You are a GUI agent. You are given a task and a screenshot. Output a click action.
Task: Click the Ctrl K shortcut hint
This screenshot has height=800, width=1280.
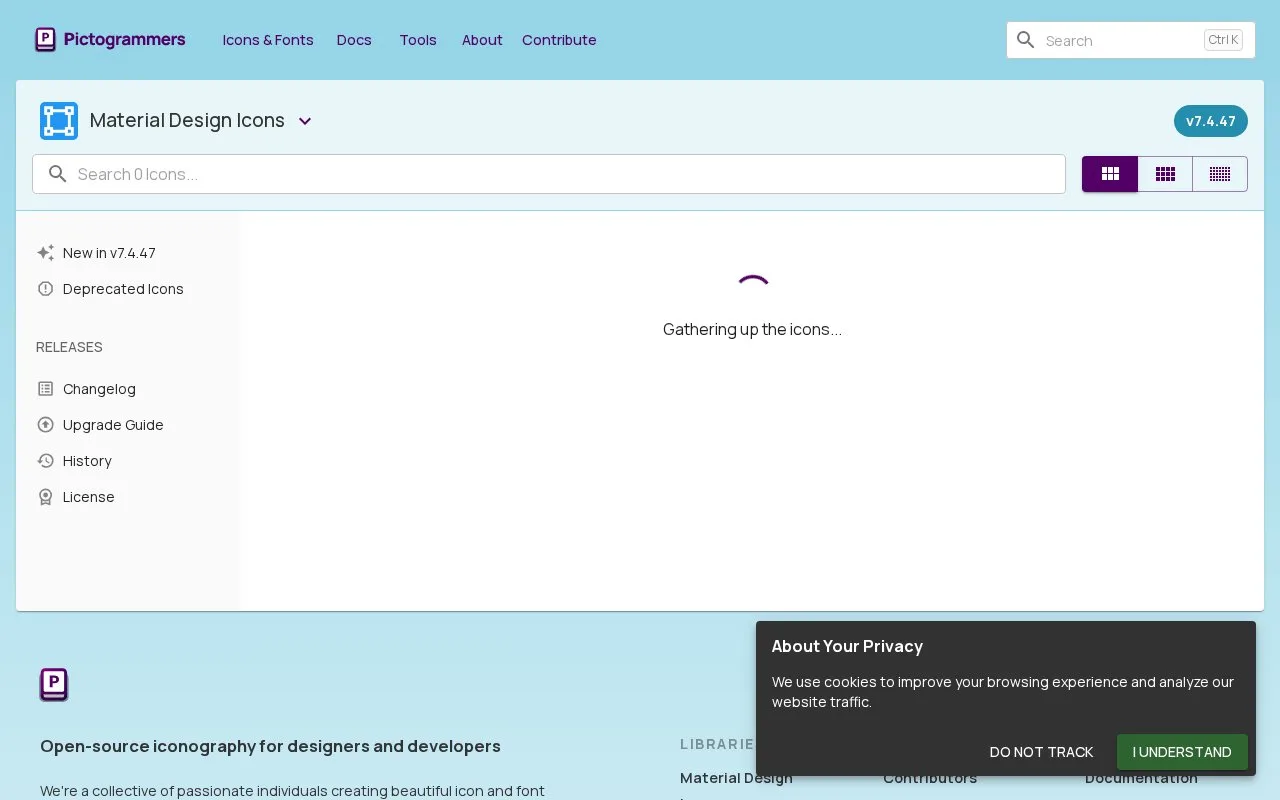[x=1223, y=40]
